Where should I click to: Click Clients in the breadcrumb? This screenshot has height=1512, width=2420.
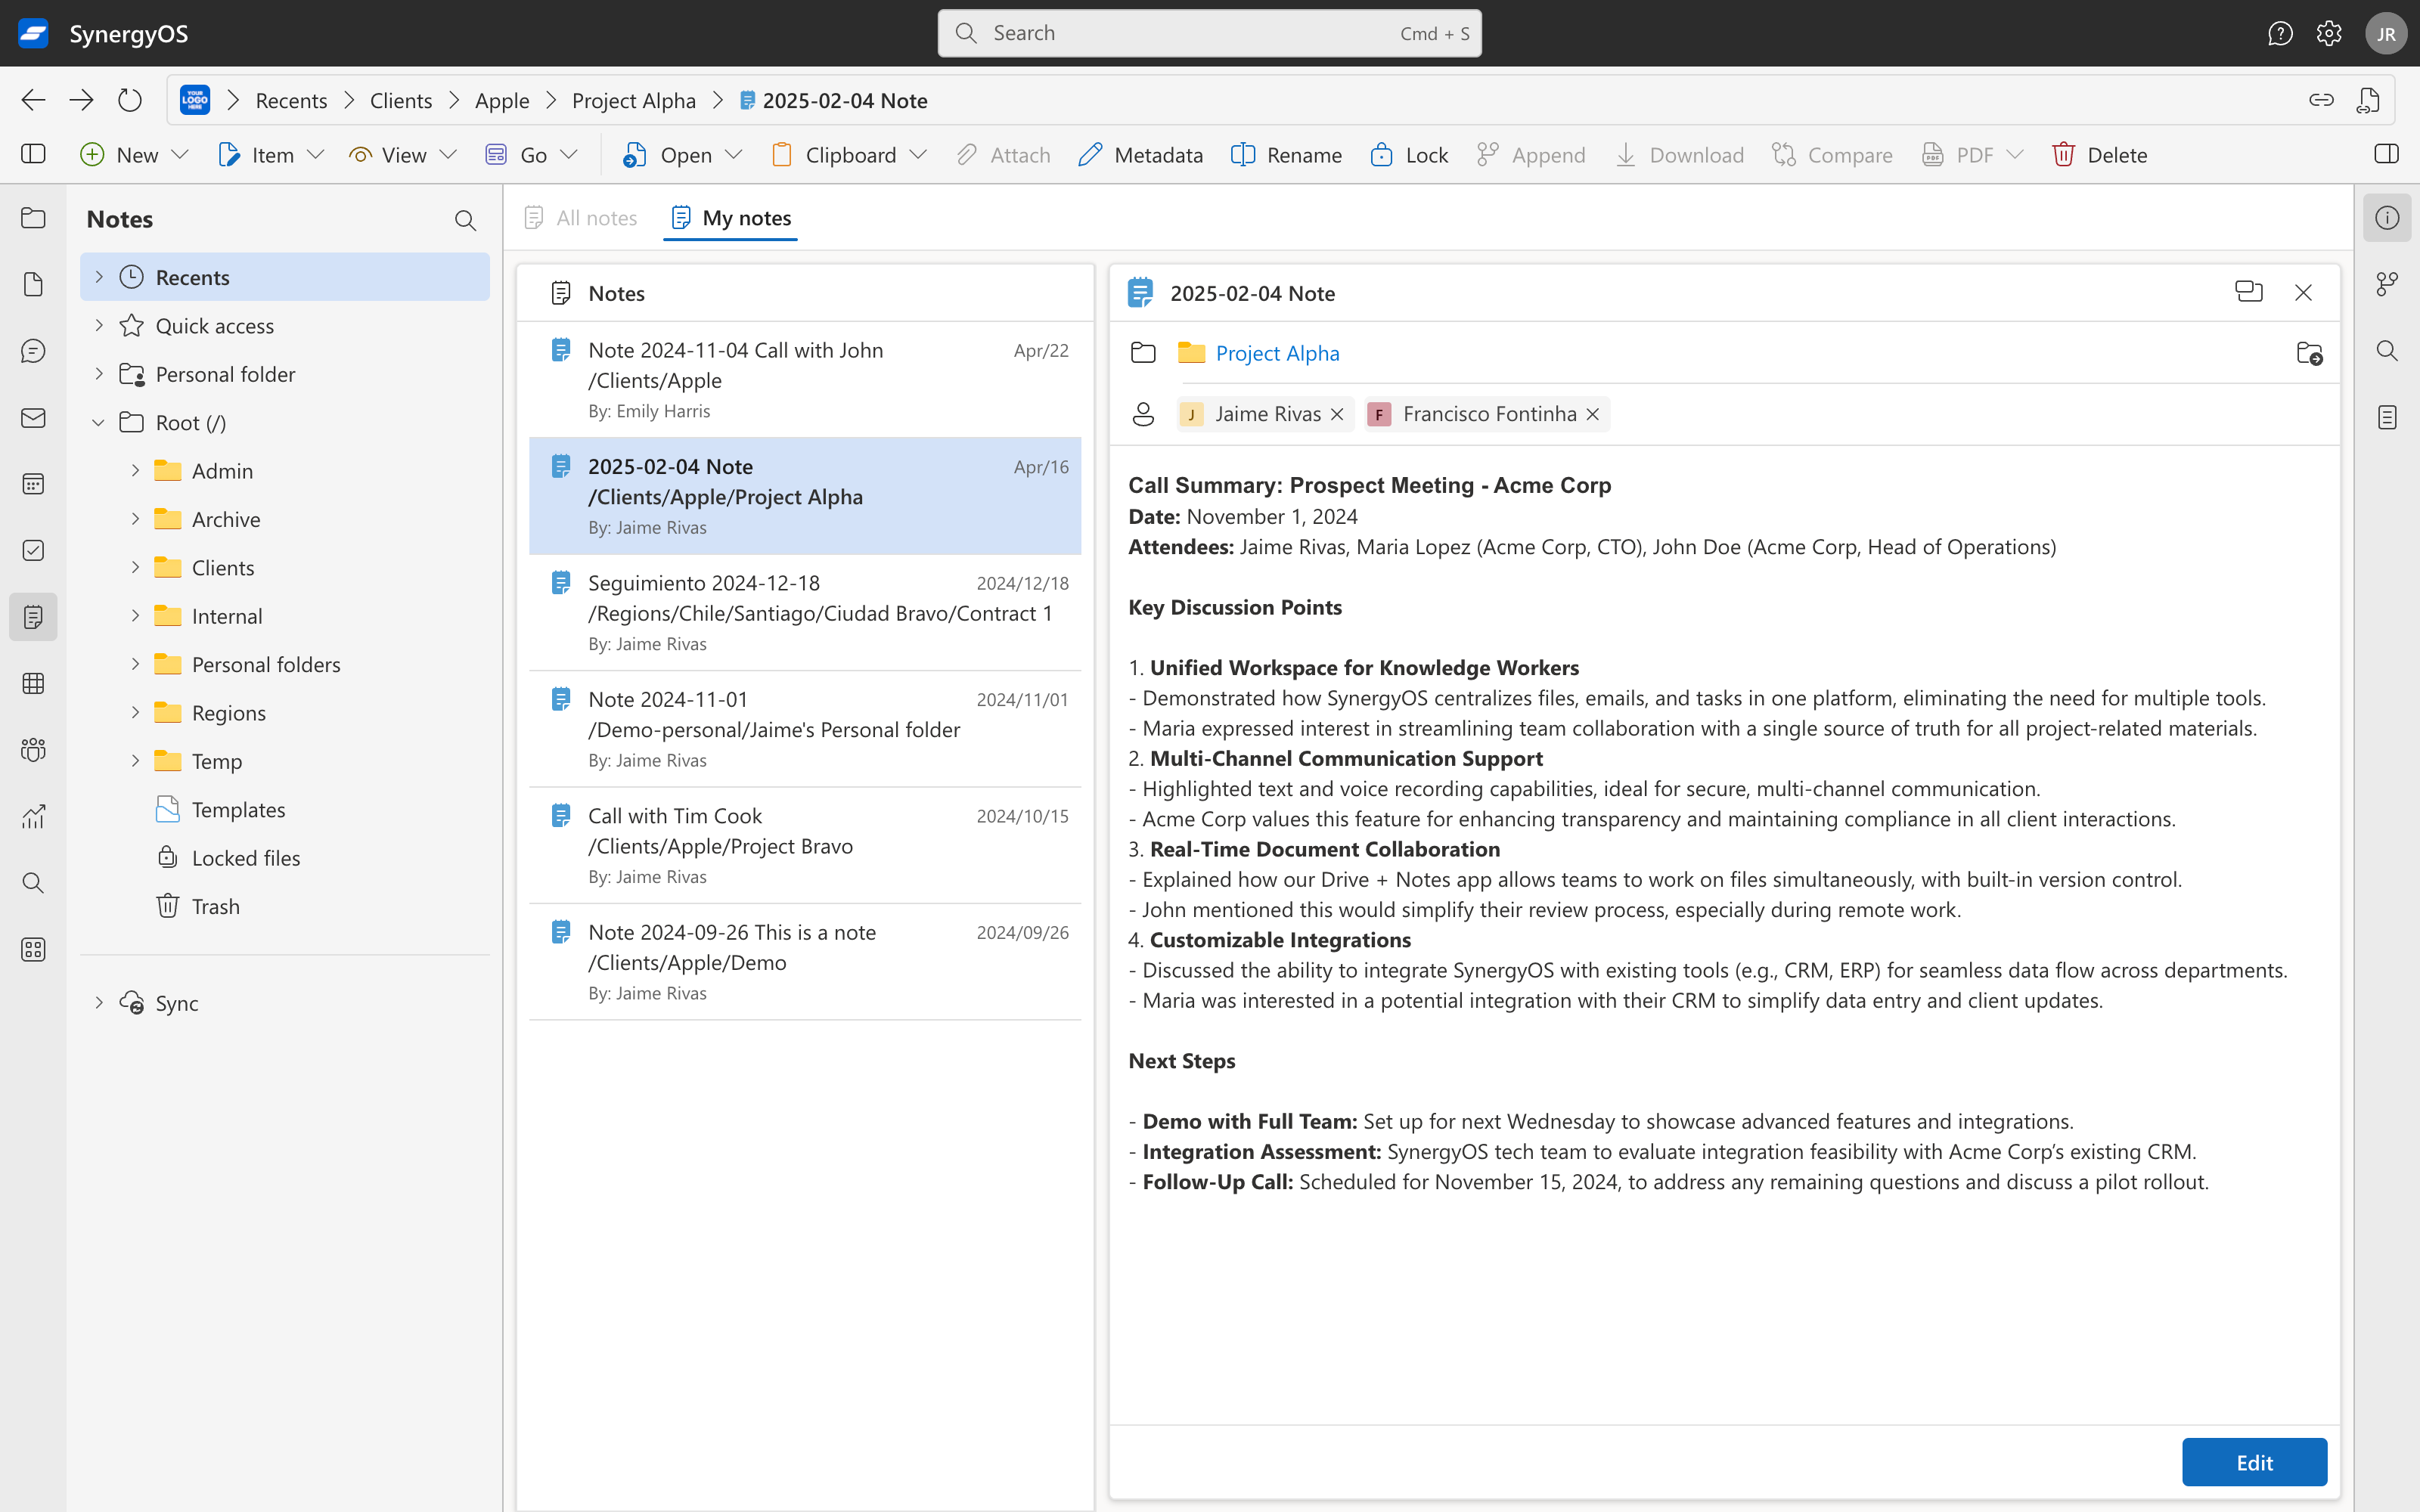point(401,100)
